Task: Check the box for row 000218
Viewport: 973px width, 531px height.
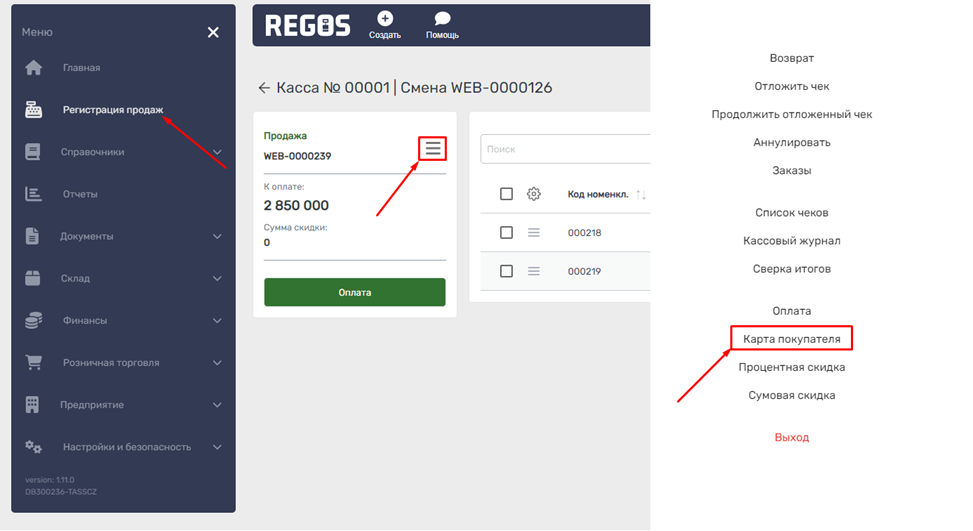Action: pos(506,232)
